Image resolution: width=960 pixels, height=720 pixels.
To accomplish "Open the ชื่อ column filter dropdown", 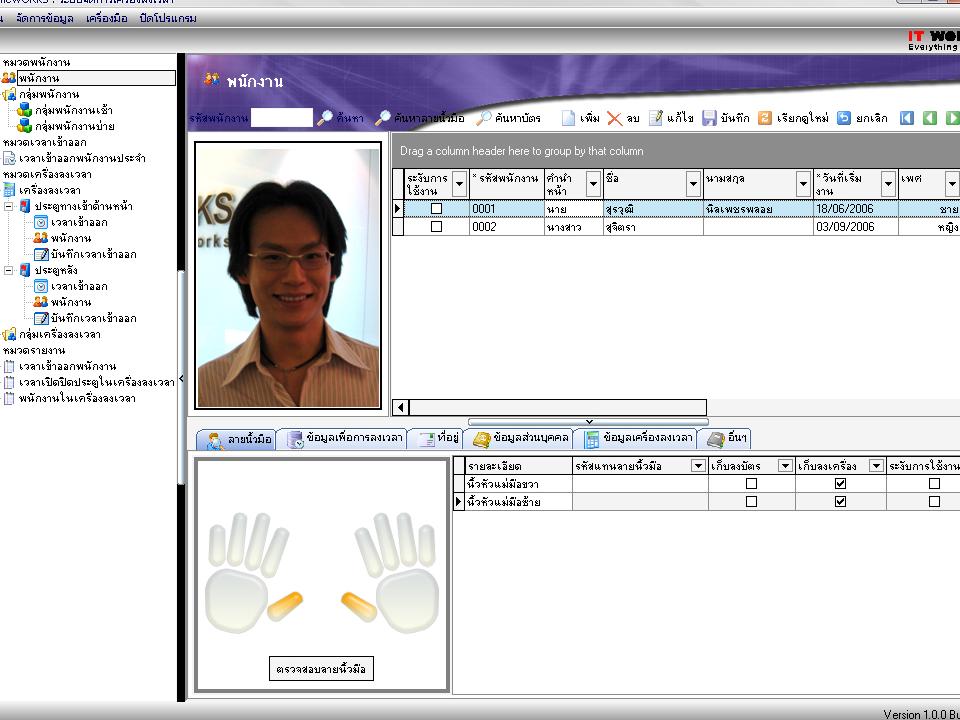I will tap(693, 184).
